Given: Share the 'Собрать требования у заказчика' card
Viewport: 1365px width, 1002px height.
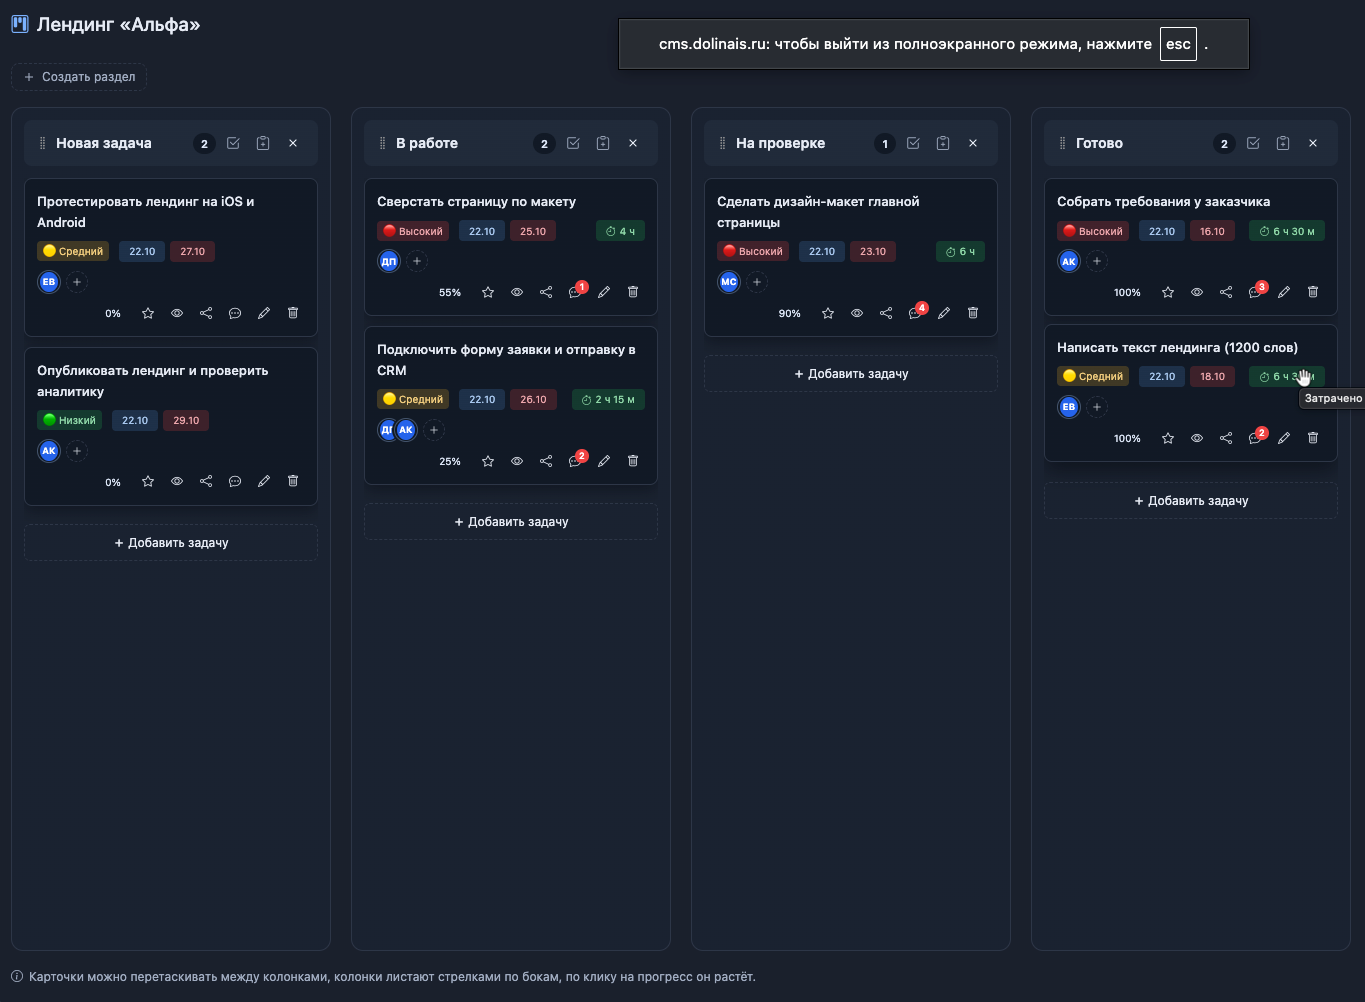Looking at the screenshot, I should pos(1226,292).
